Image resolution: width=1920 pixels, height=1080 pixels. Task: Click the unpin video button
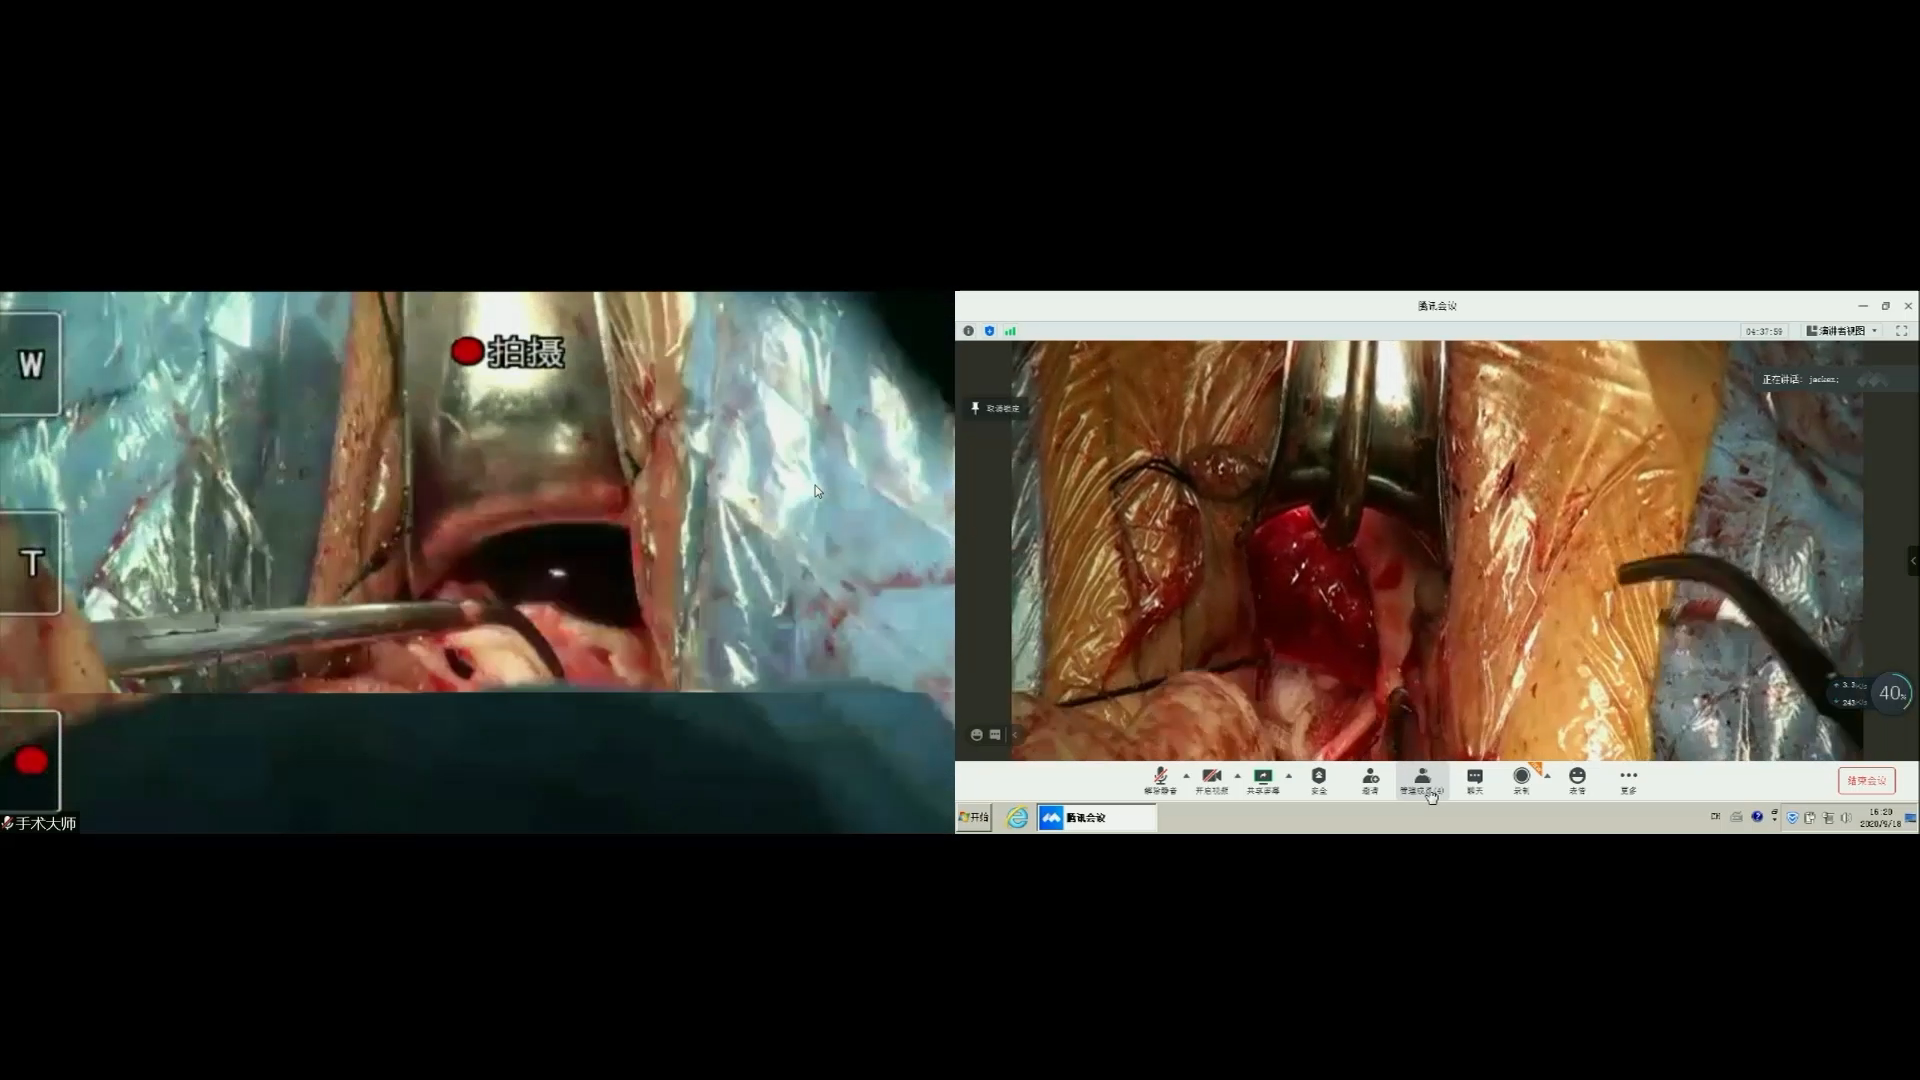(995, 408)
